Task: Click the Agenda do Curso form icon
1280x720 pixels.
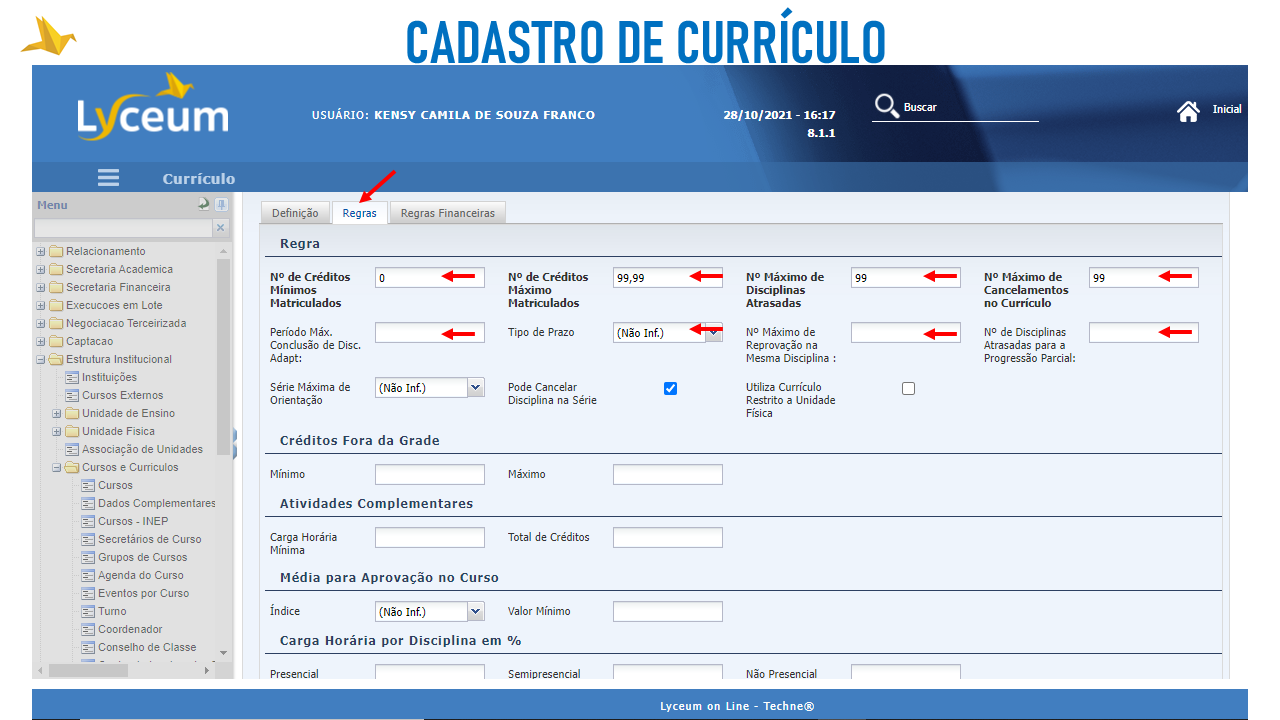Action: (88, 576)
